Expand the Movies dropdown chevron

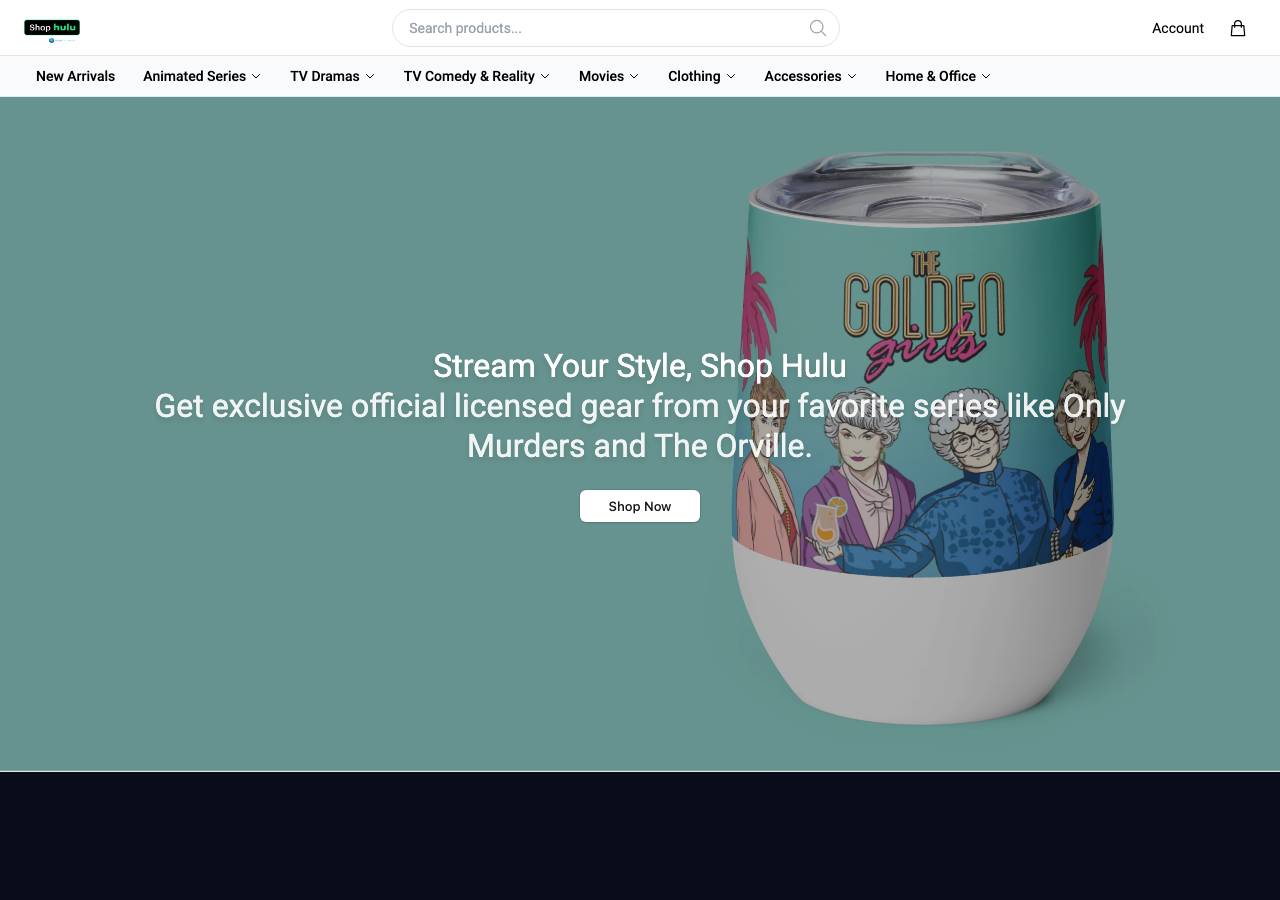[x=634, y=76]
